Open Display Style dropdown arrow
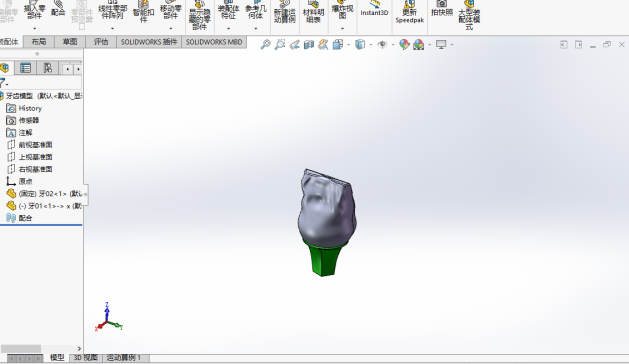The image size is (629, 364). (x=370, y=45)
